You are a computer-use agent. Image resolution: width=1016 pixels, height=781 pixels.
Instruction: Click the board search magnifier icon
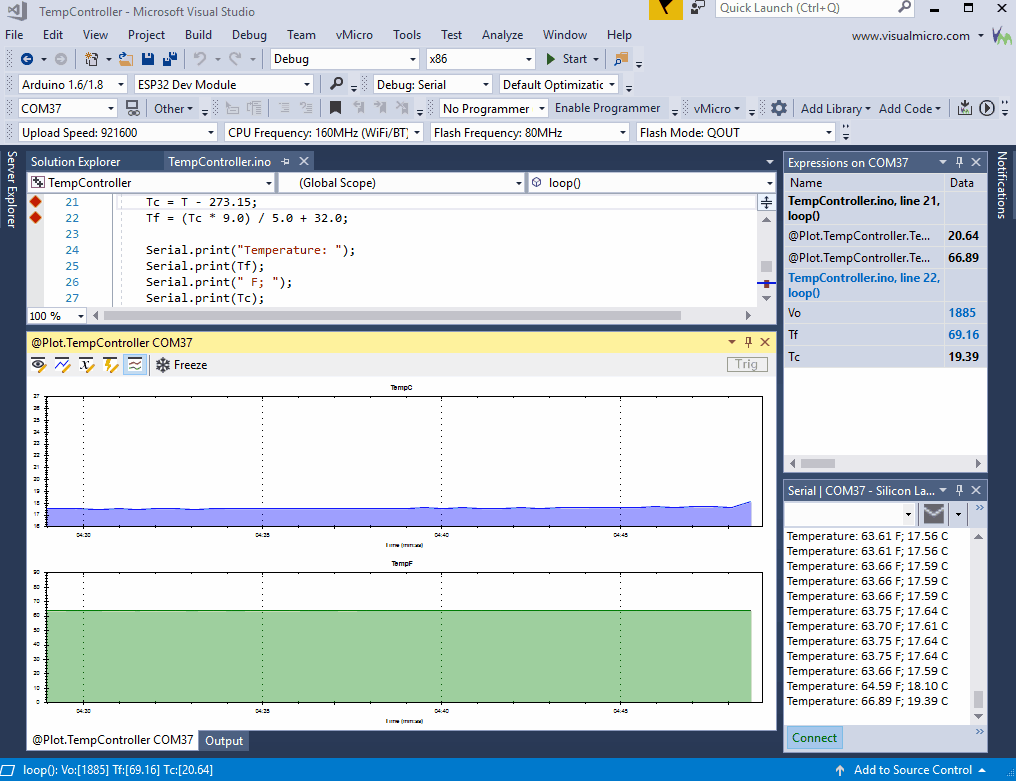[x=336, y=84]
